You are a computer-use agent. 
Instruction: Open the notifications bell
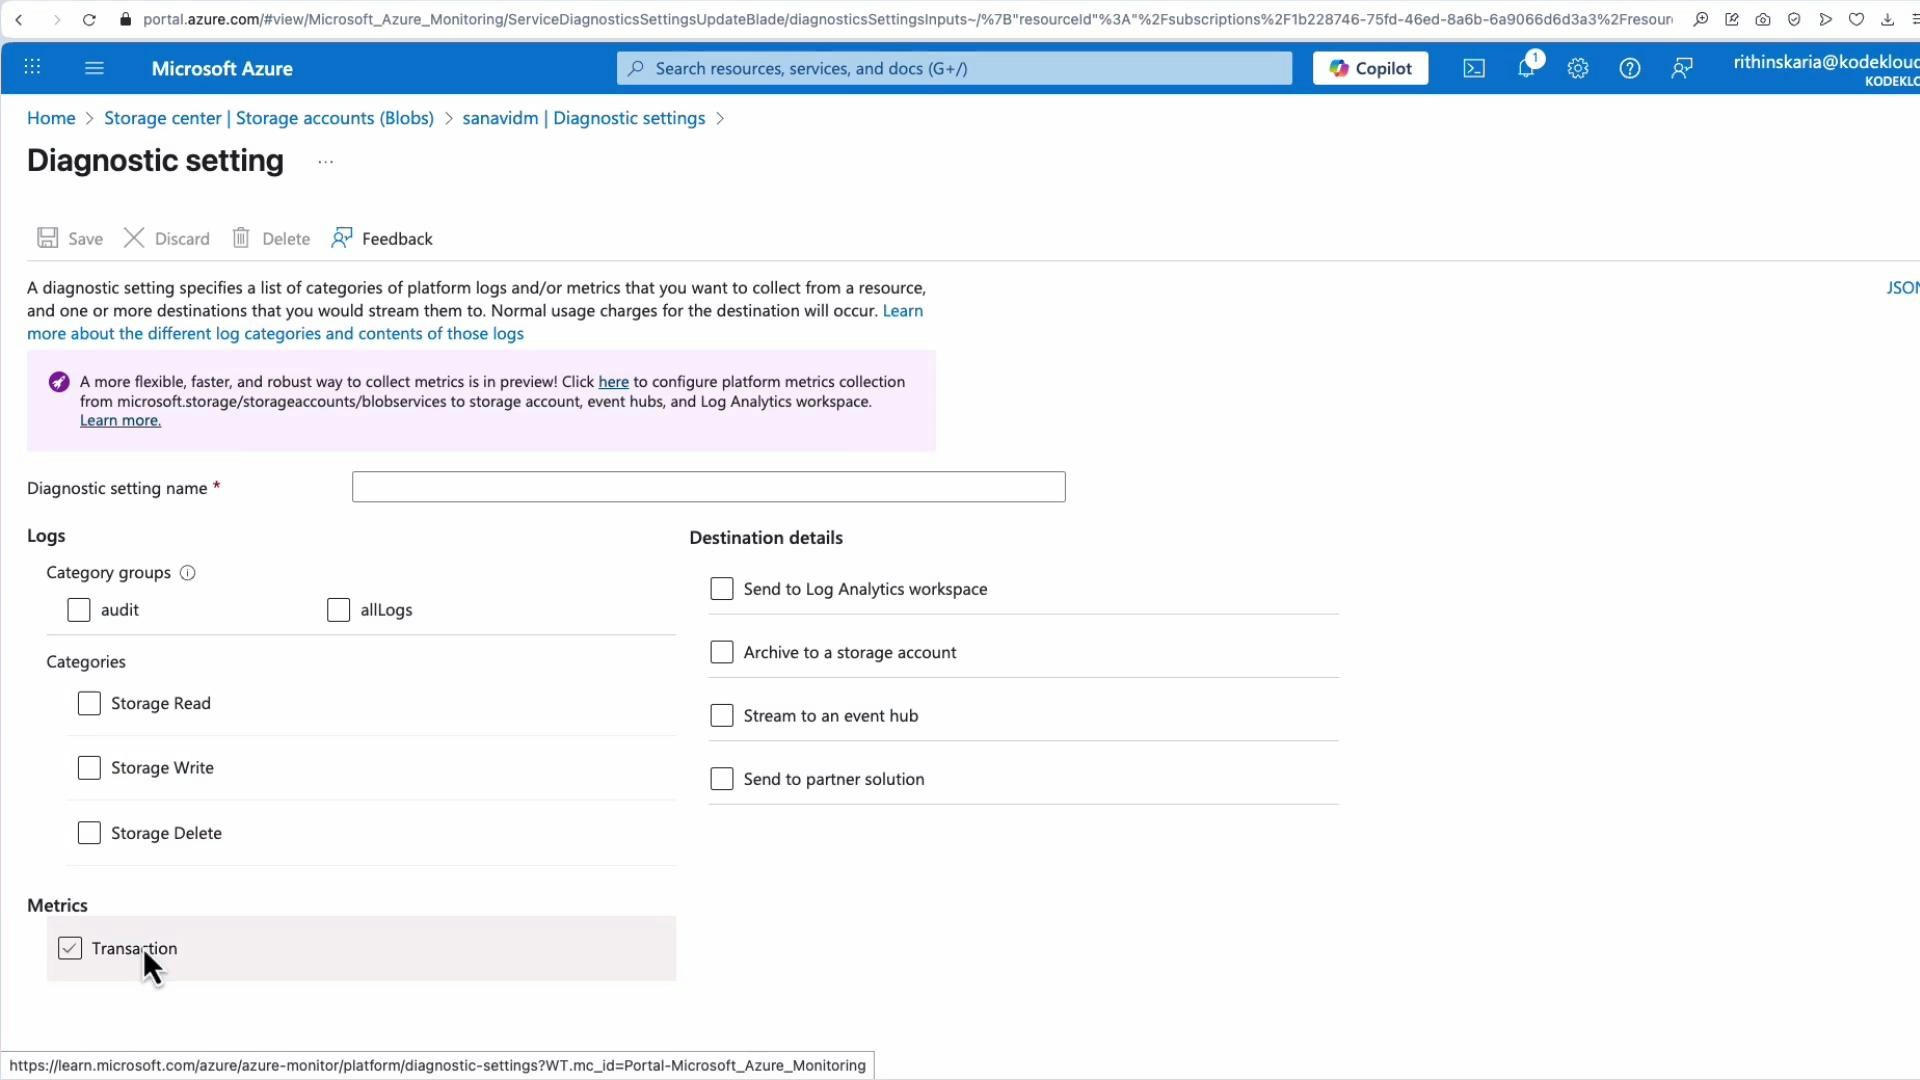1526,68
